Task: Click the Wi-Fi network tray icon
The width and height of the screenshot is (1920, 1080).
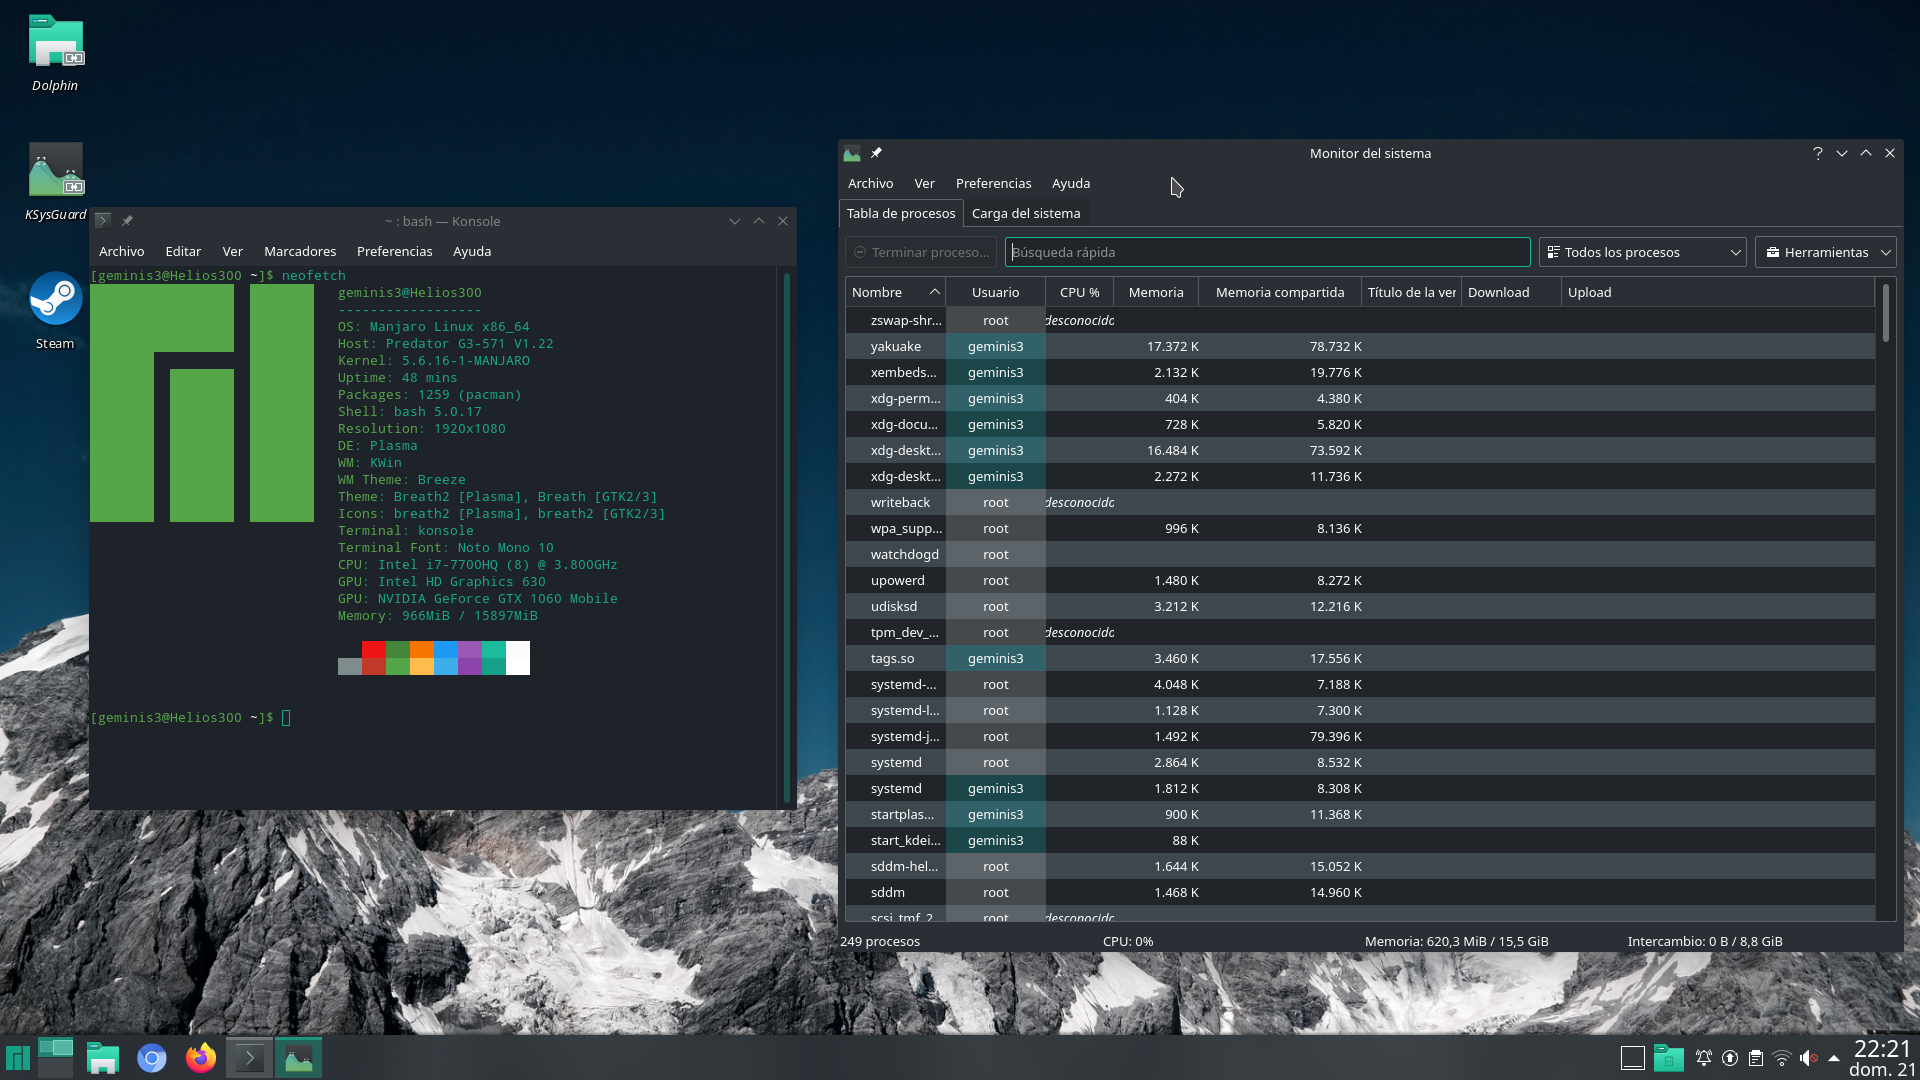Action: point(1782,1058)
